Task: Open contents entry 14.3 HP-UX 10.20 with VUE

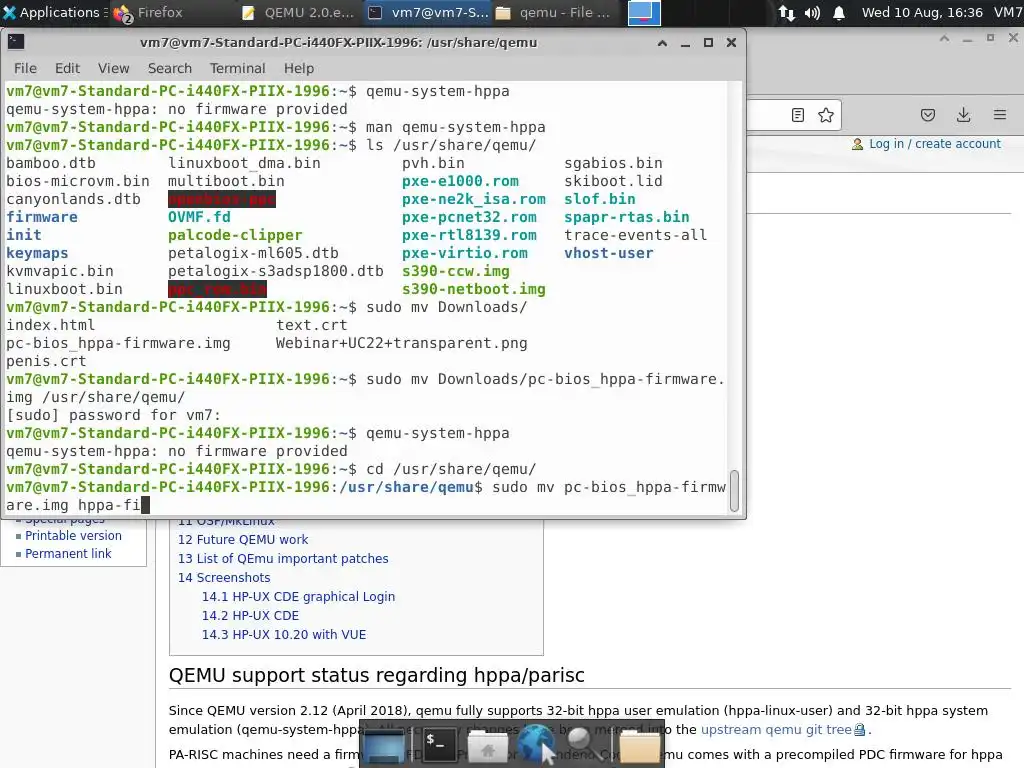Action: (283, 634)
